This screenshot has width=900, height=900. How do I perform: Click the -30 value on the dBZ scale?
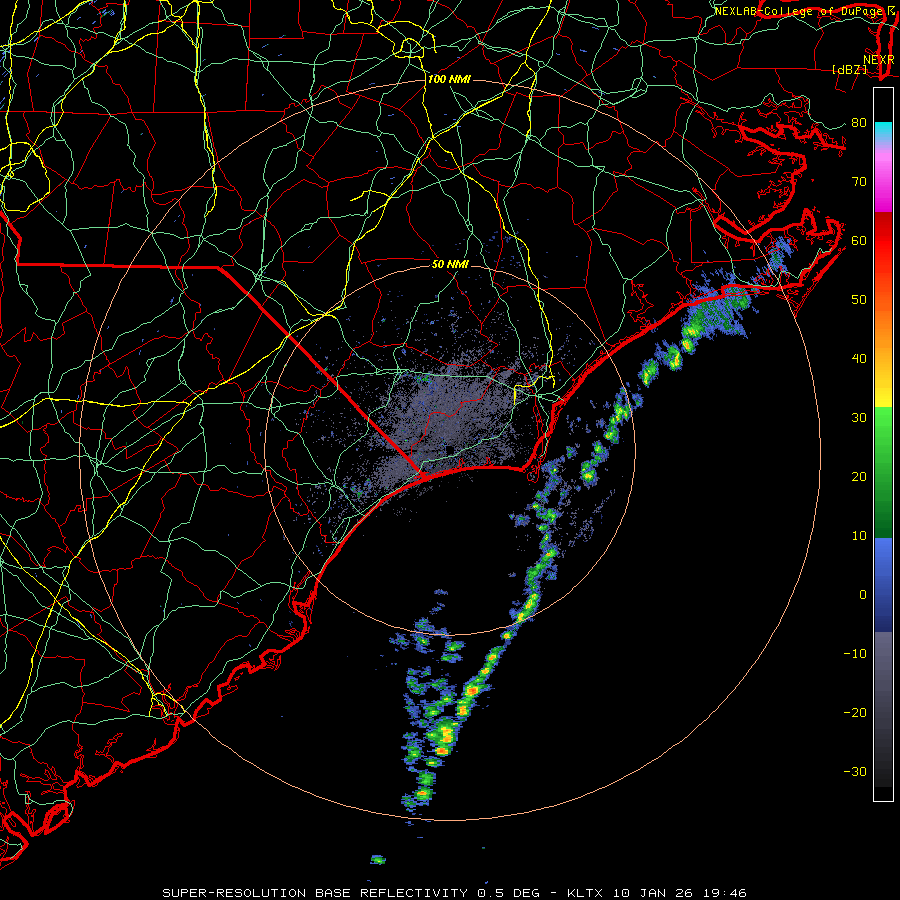(x=855, y=771)
